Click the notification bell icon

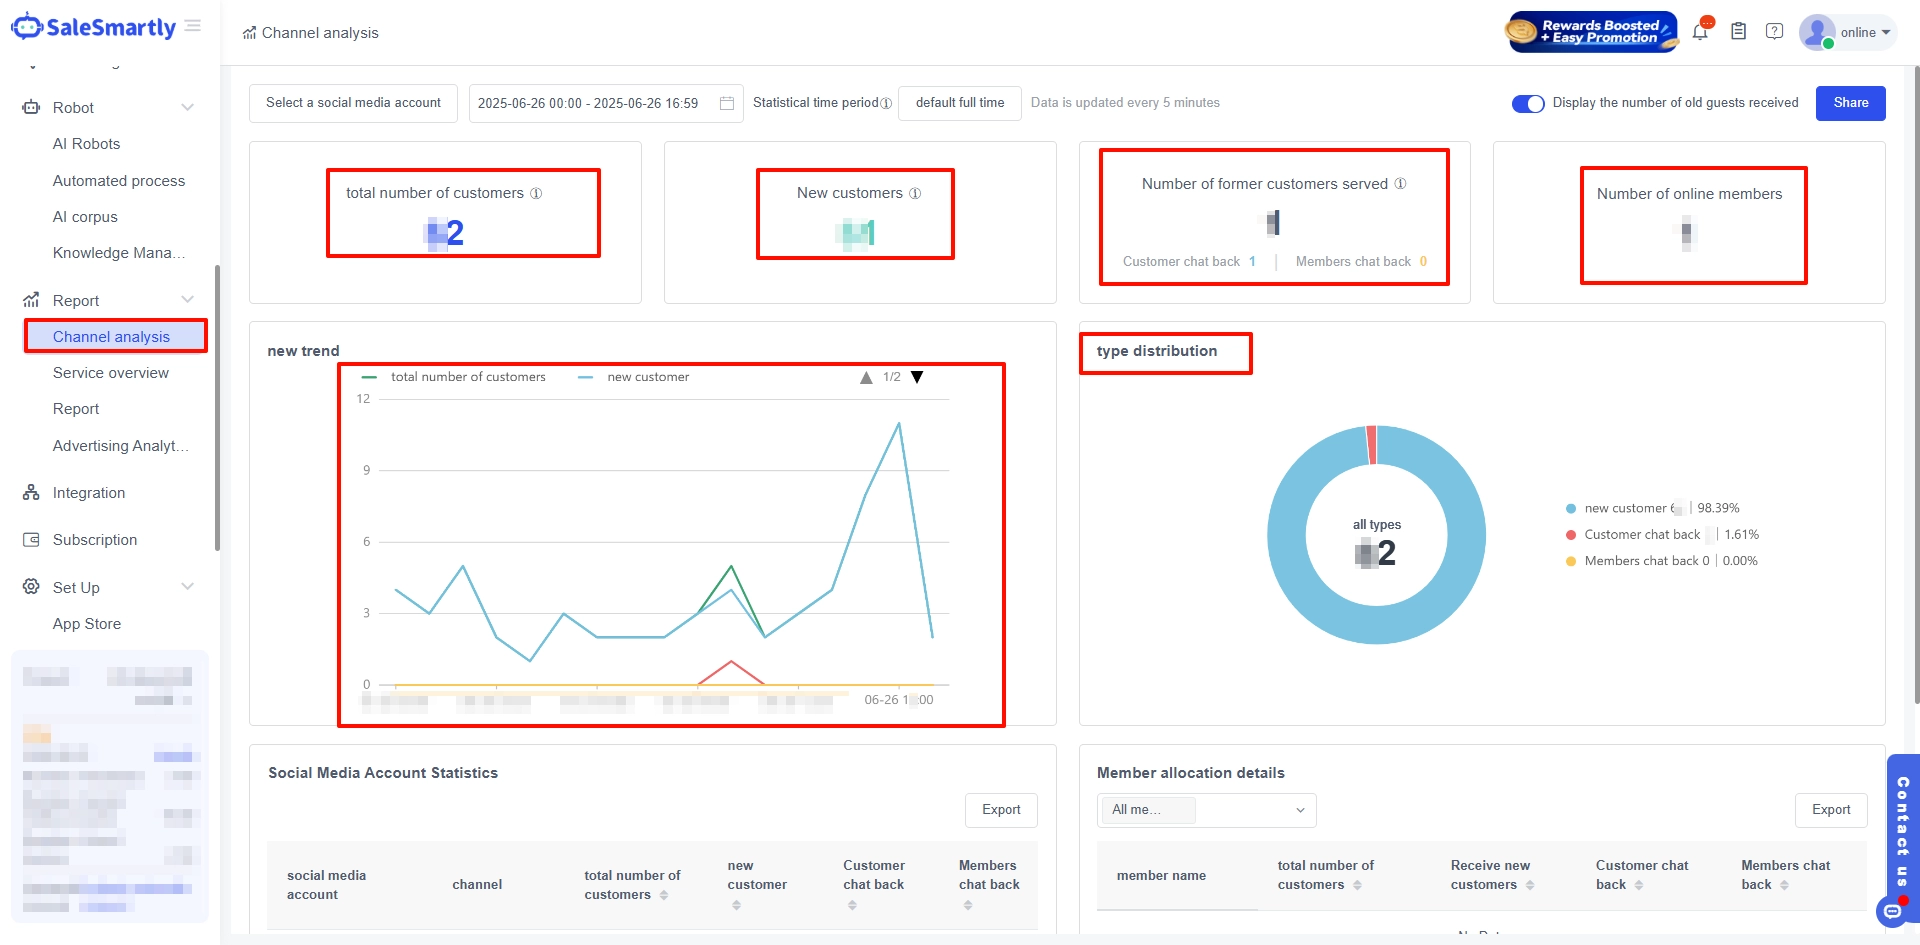click(1700, 32)
